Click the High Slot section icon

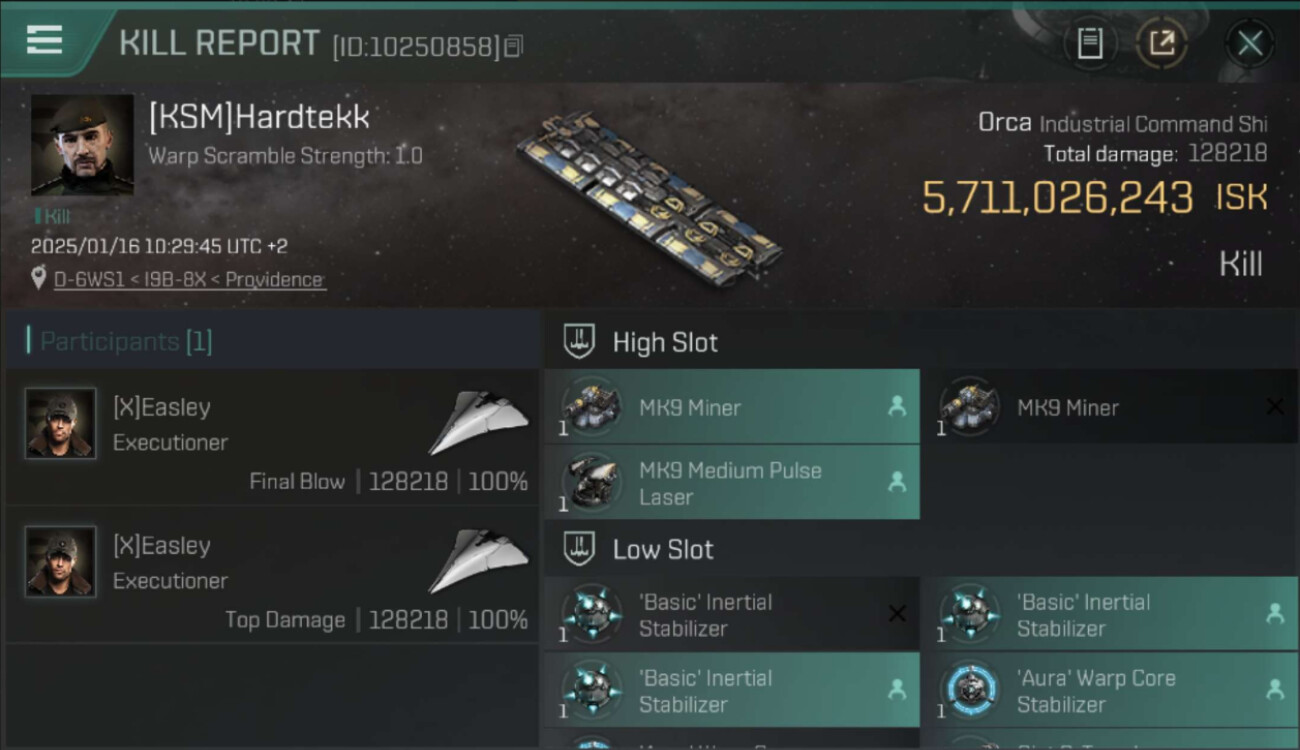click(580, 341)
